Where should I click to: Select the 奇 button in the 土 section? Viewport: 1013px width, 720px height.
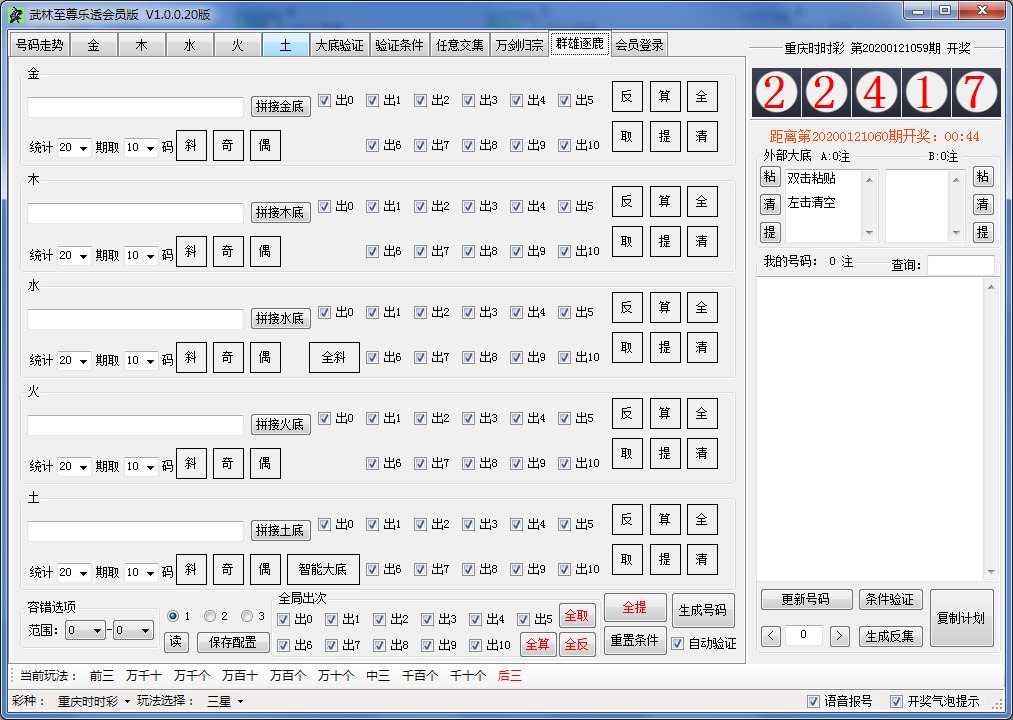pyautogui.click(x=228, y=569)
